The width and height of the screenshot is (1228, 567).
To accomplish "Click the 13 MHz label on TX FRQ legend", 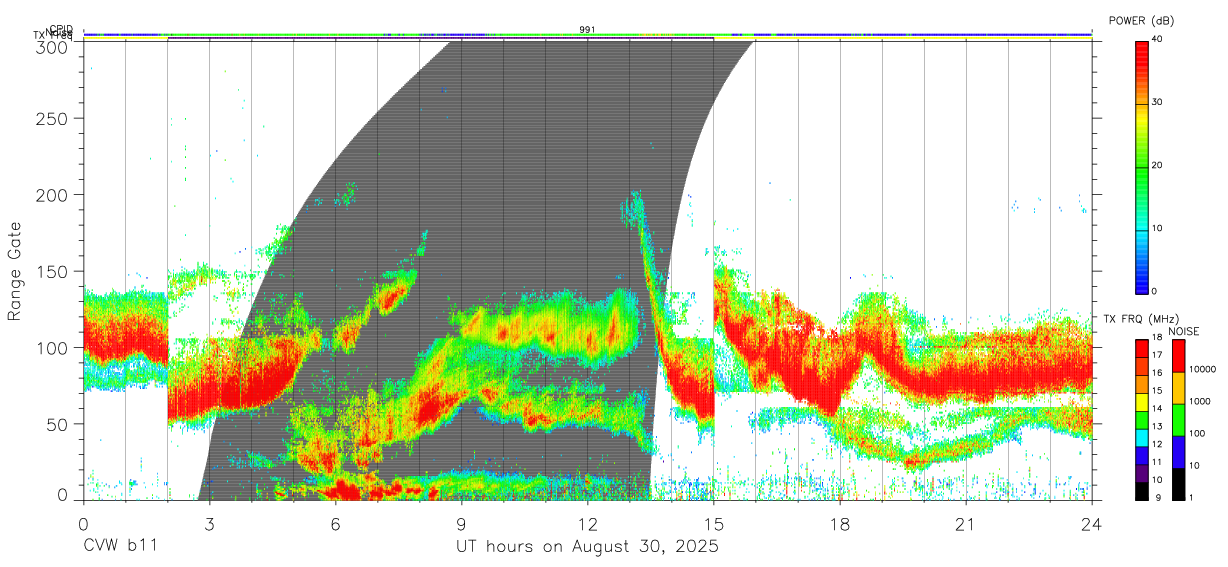I will (x=1157, y=426).
